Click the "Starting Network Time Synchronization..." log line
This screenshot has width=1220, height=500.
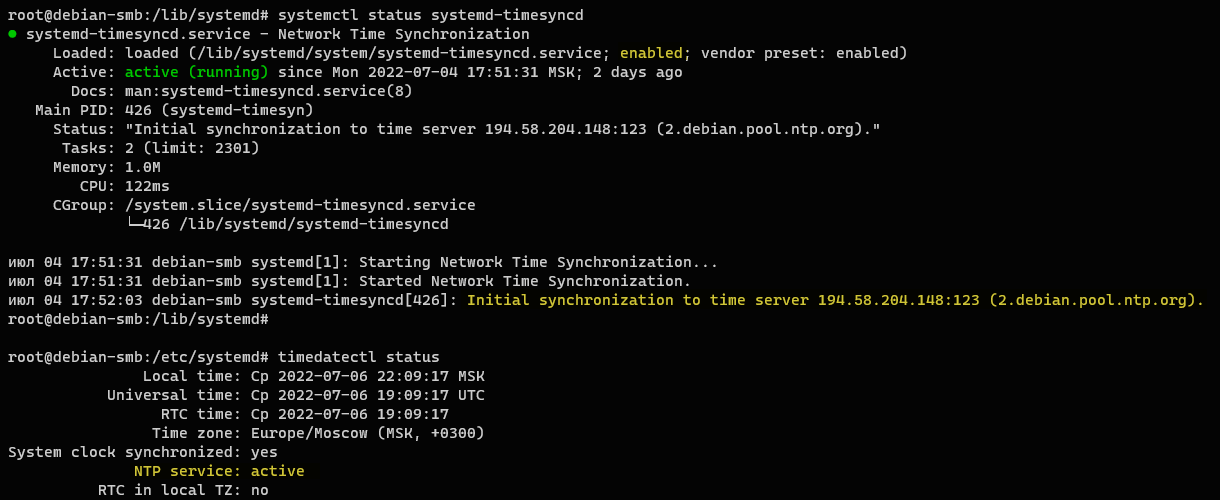click(538, 262)
